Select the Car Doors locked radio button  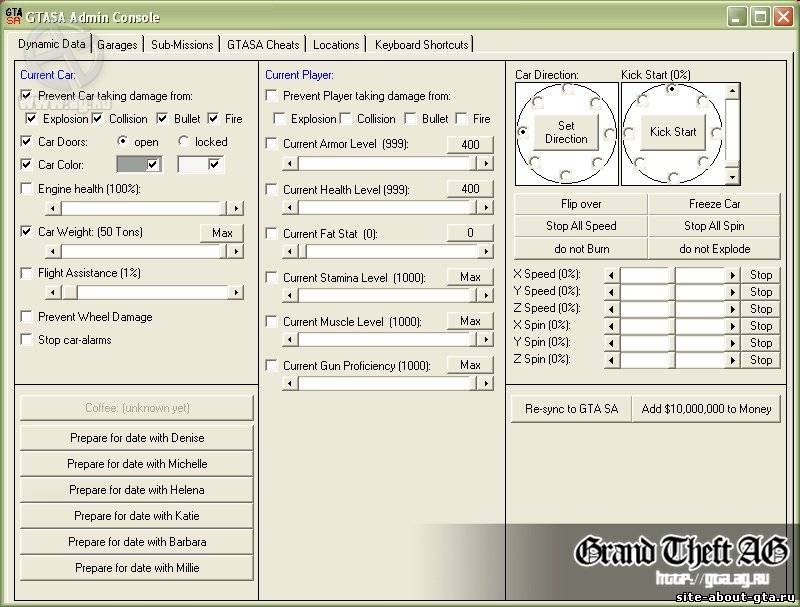pos(183,141)
